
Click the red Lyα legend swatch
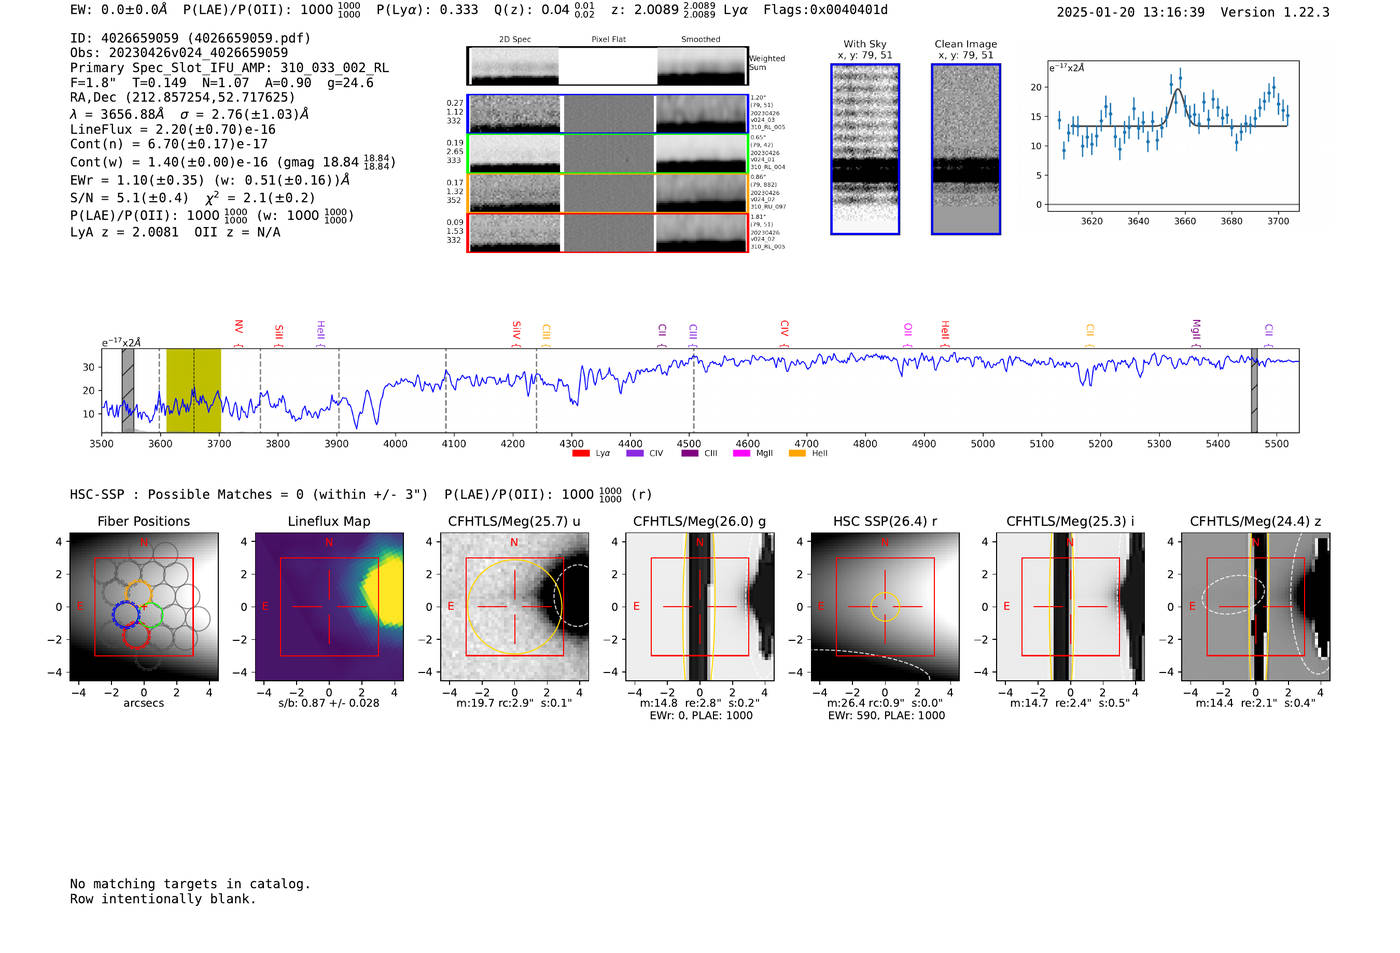[581, 453]
